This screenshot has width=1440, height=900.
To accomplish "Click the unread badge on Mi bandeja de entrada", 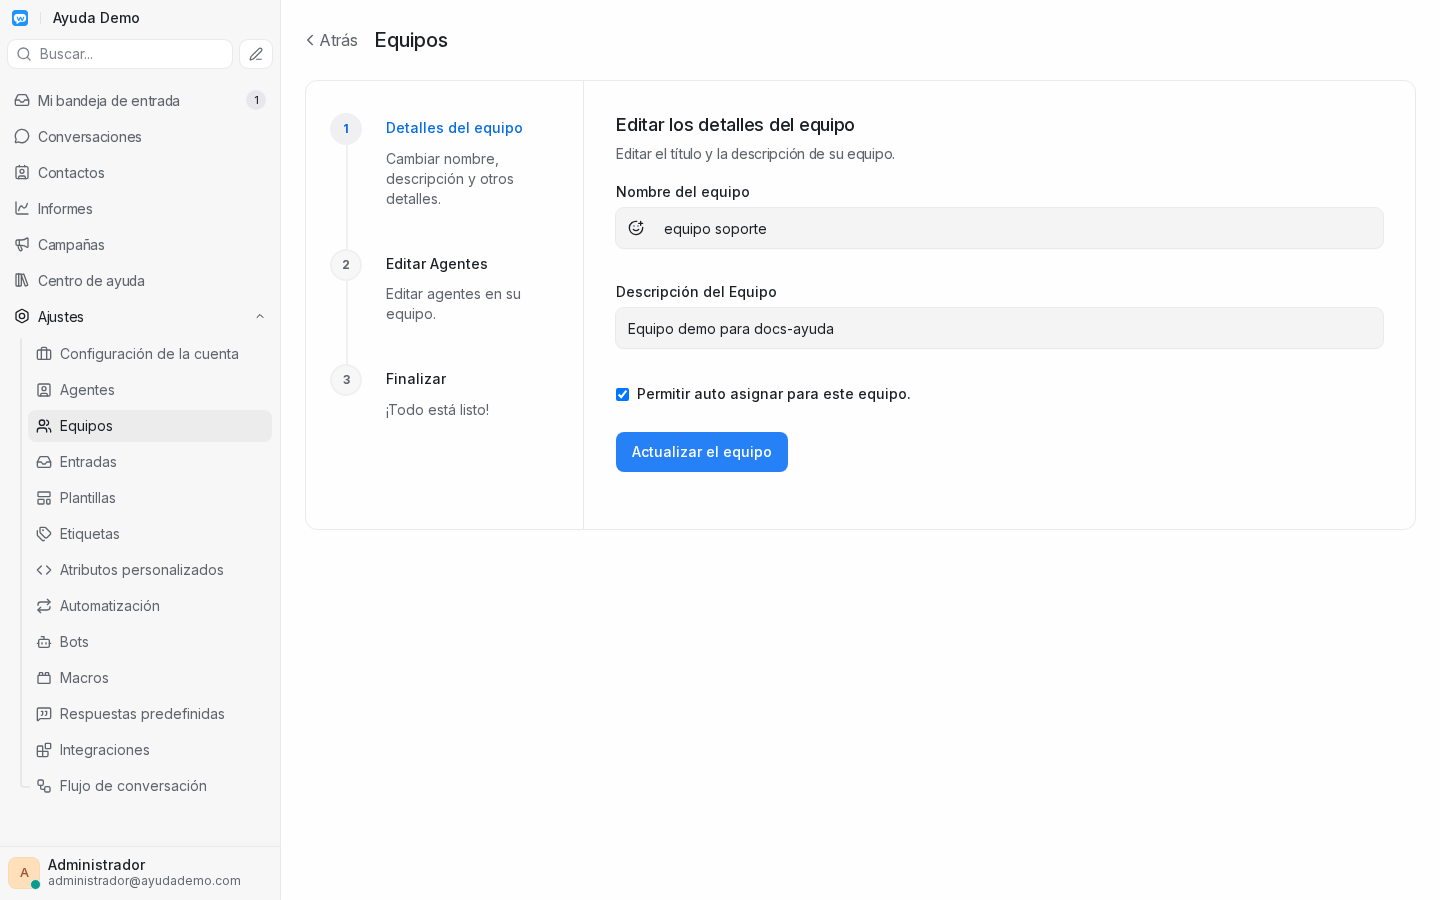I will pyautogui.click(x=256, y=100).
